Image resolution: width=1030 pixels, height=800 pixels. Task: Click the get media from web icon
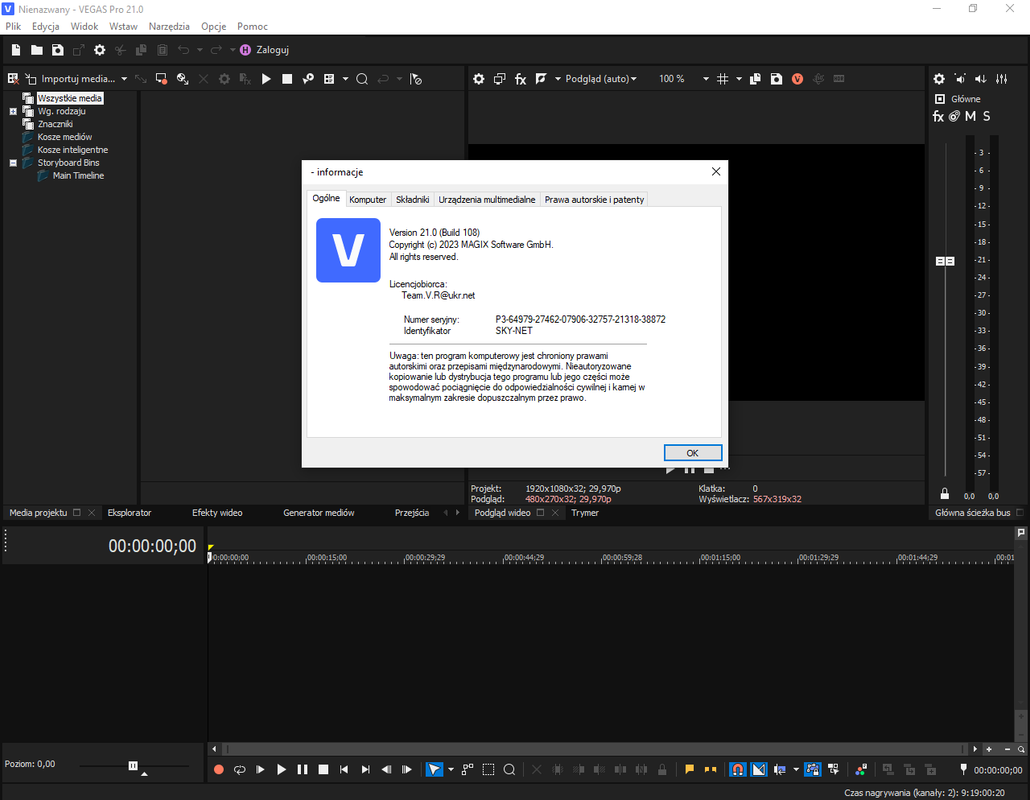(183, 79)
